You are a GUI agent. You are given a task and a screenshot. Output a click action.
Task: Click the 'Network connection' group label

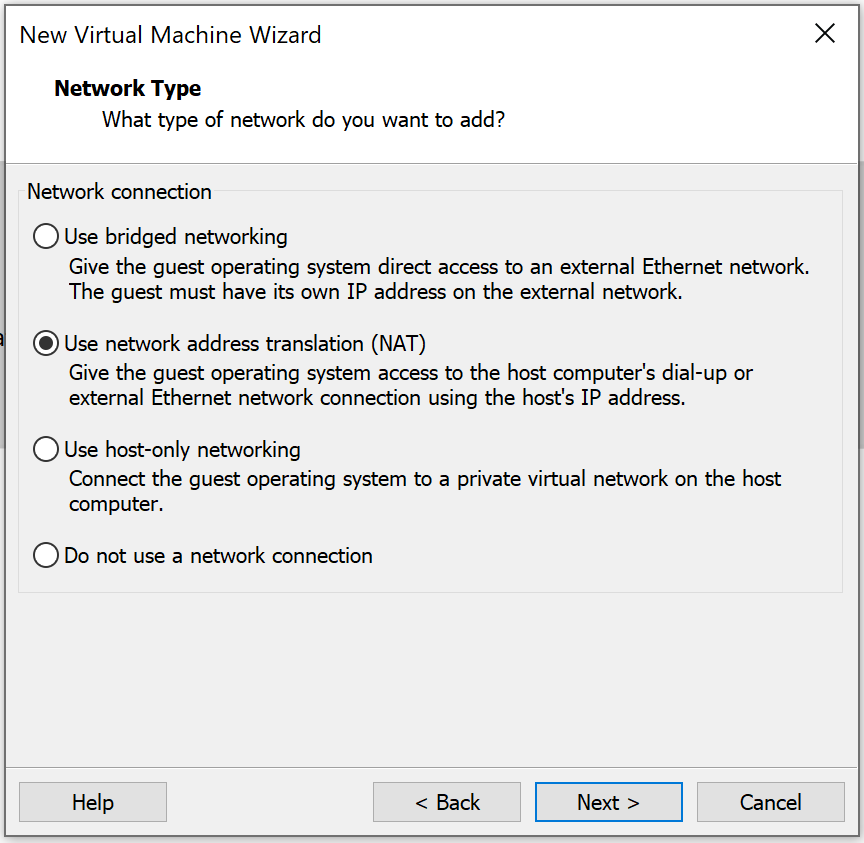119,191
